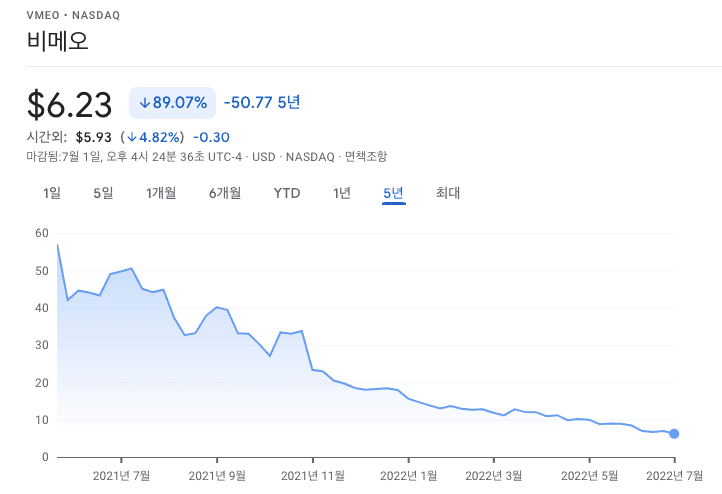Click the 면책조항 disclaimer link

(366, 157)
